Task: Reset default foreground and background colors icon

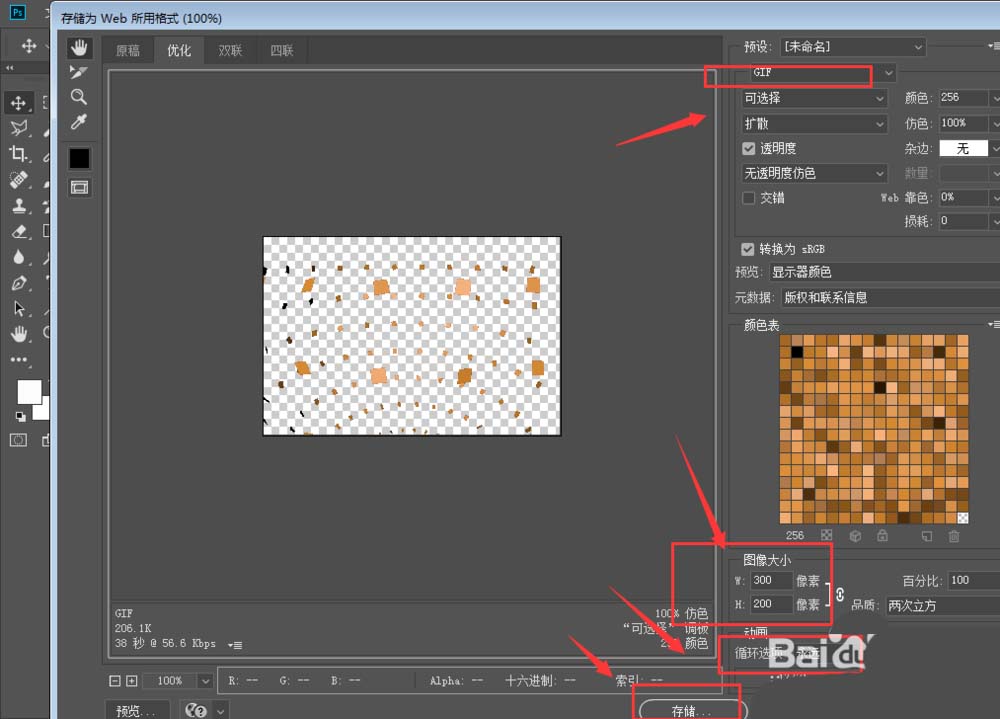Action: 20,417
